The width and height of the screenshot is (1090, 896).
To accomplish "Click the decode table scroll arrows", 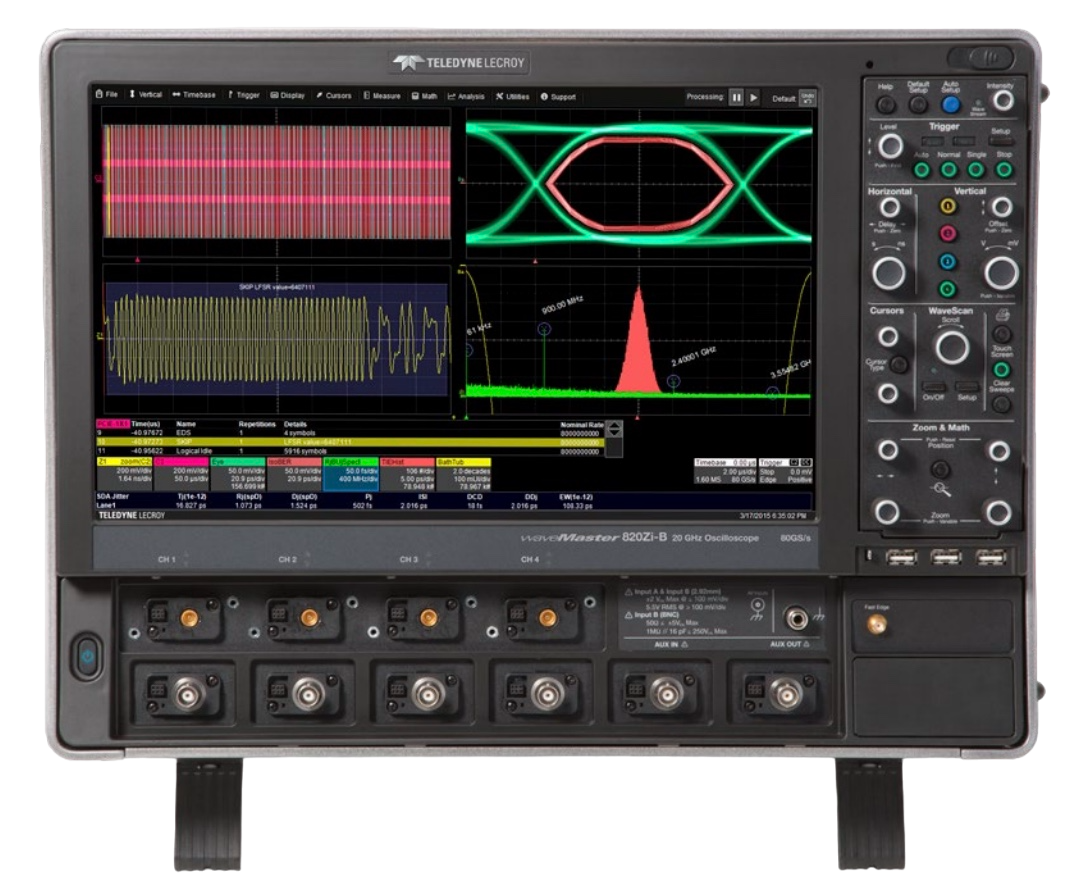I will (x=615, y=429).
